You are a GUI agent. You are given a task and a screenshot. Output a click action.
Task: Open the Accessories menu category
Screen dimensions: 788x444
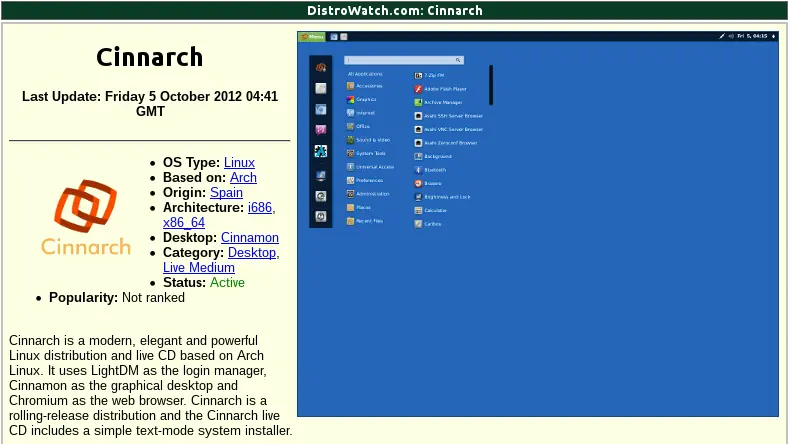point(365,86)
